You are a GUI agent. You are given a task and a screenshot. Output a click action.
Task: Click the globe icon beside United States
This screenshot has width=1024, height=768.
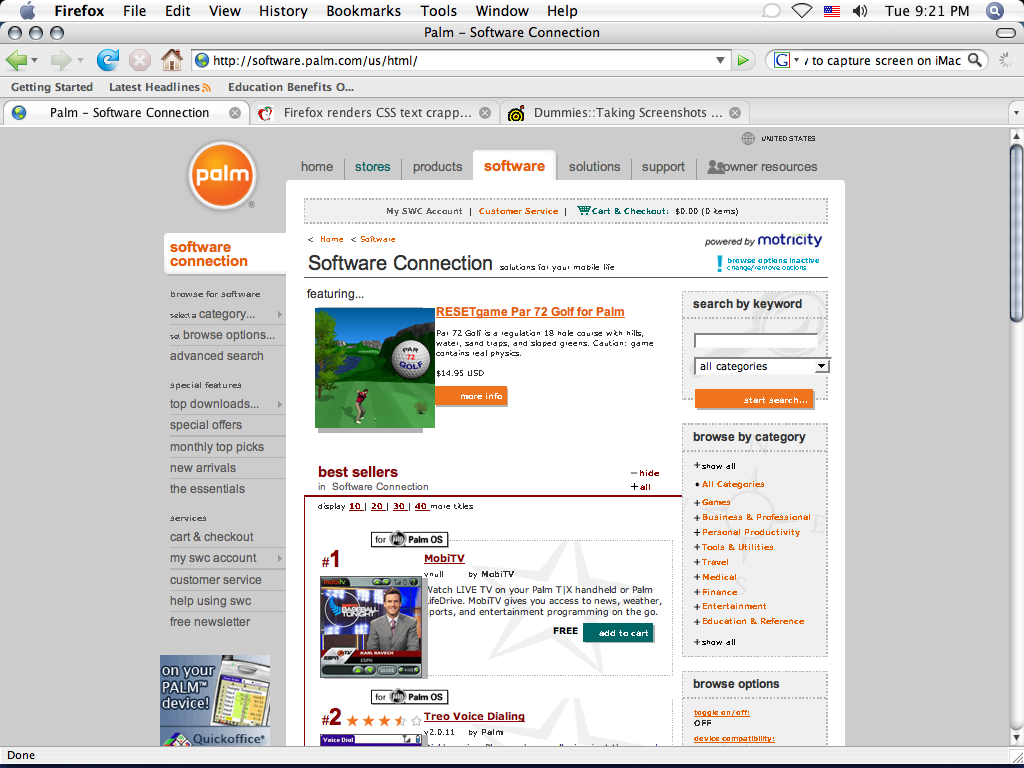pyautogui.click(x=748, y=138)
